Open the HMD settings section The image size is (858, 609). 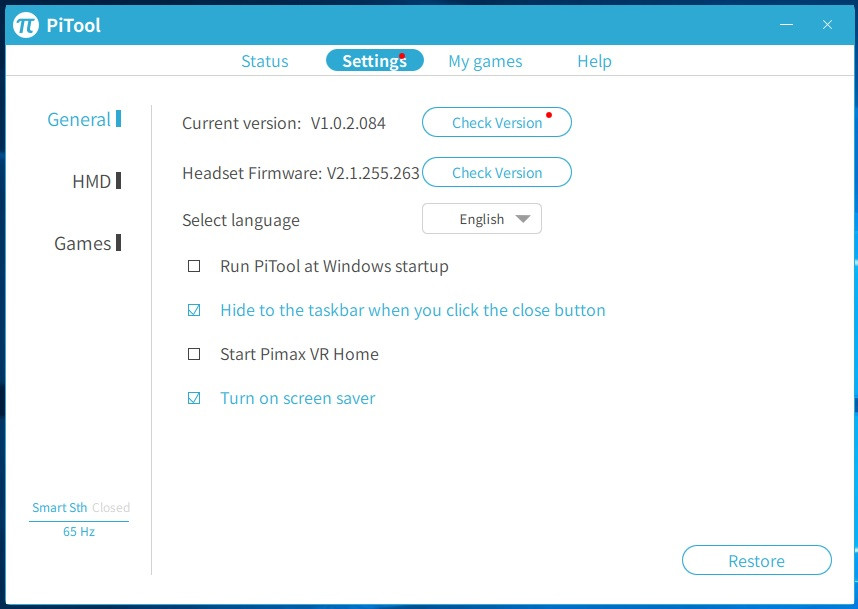pos(97,181)
